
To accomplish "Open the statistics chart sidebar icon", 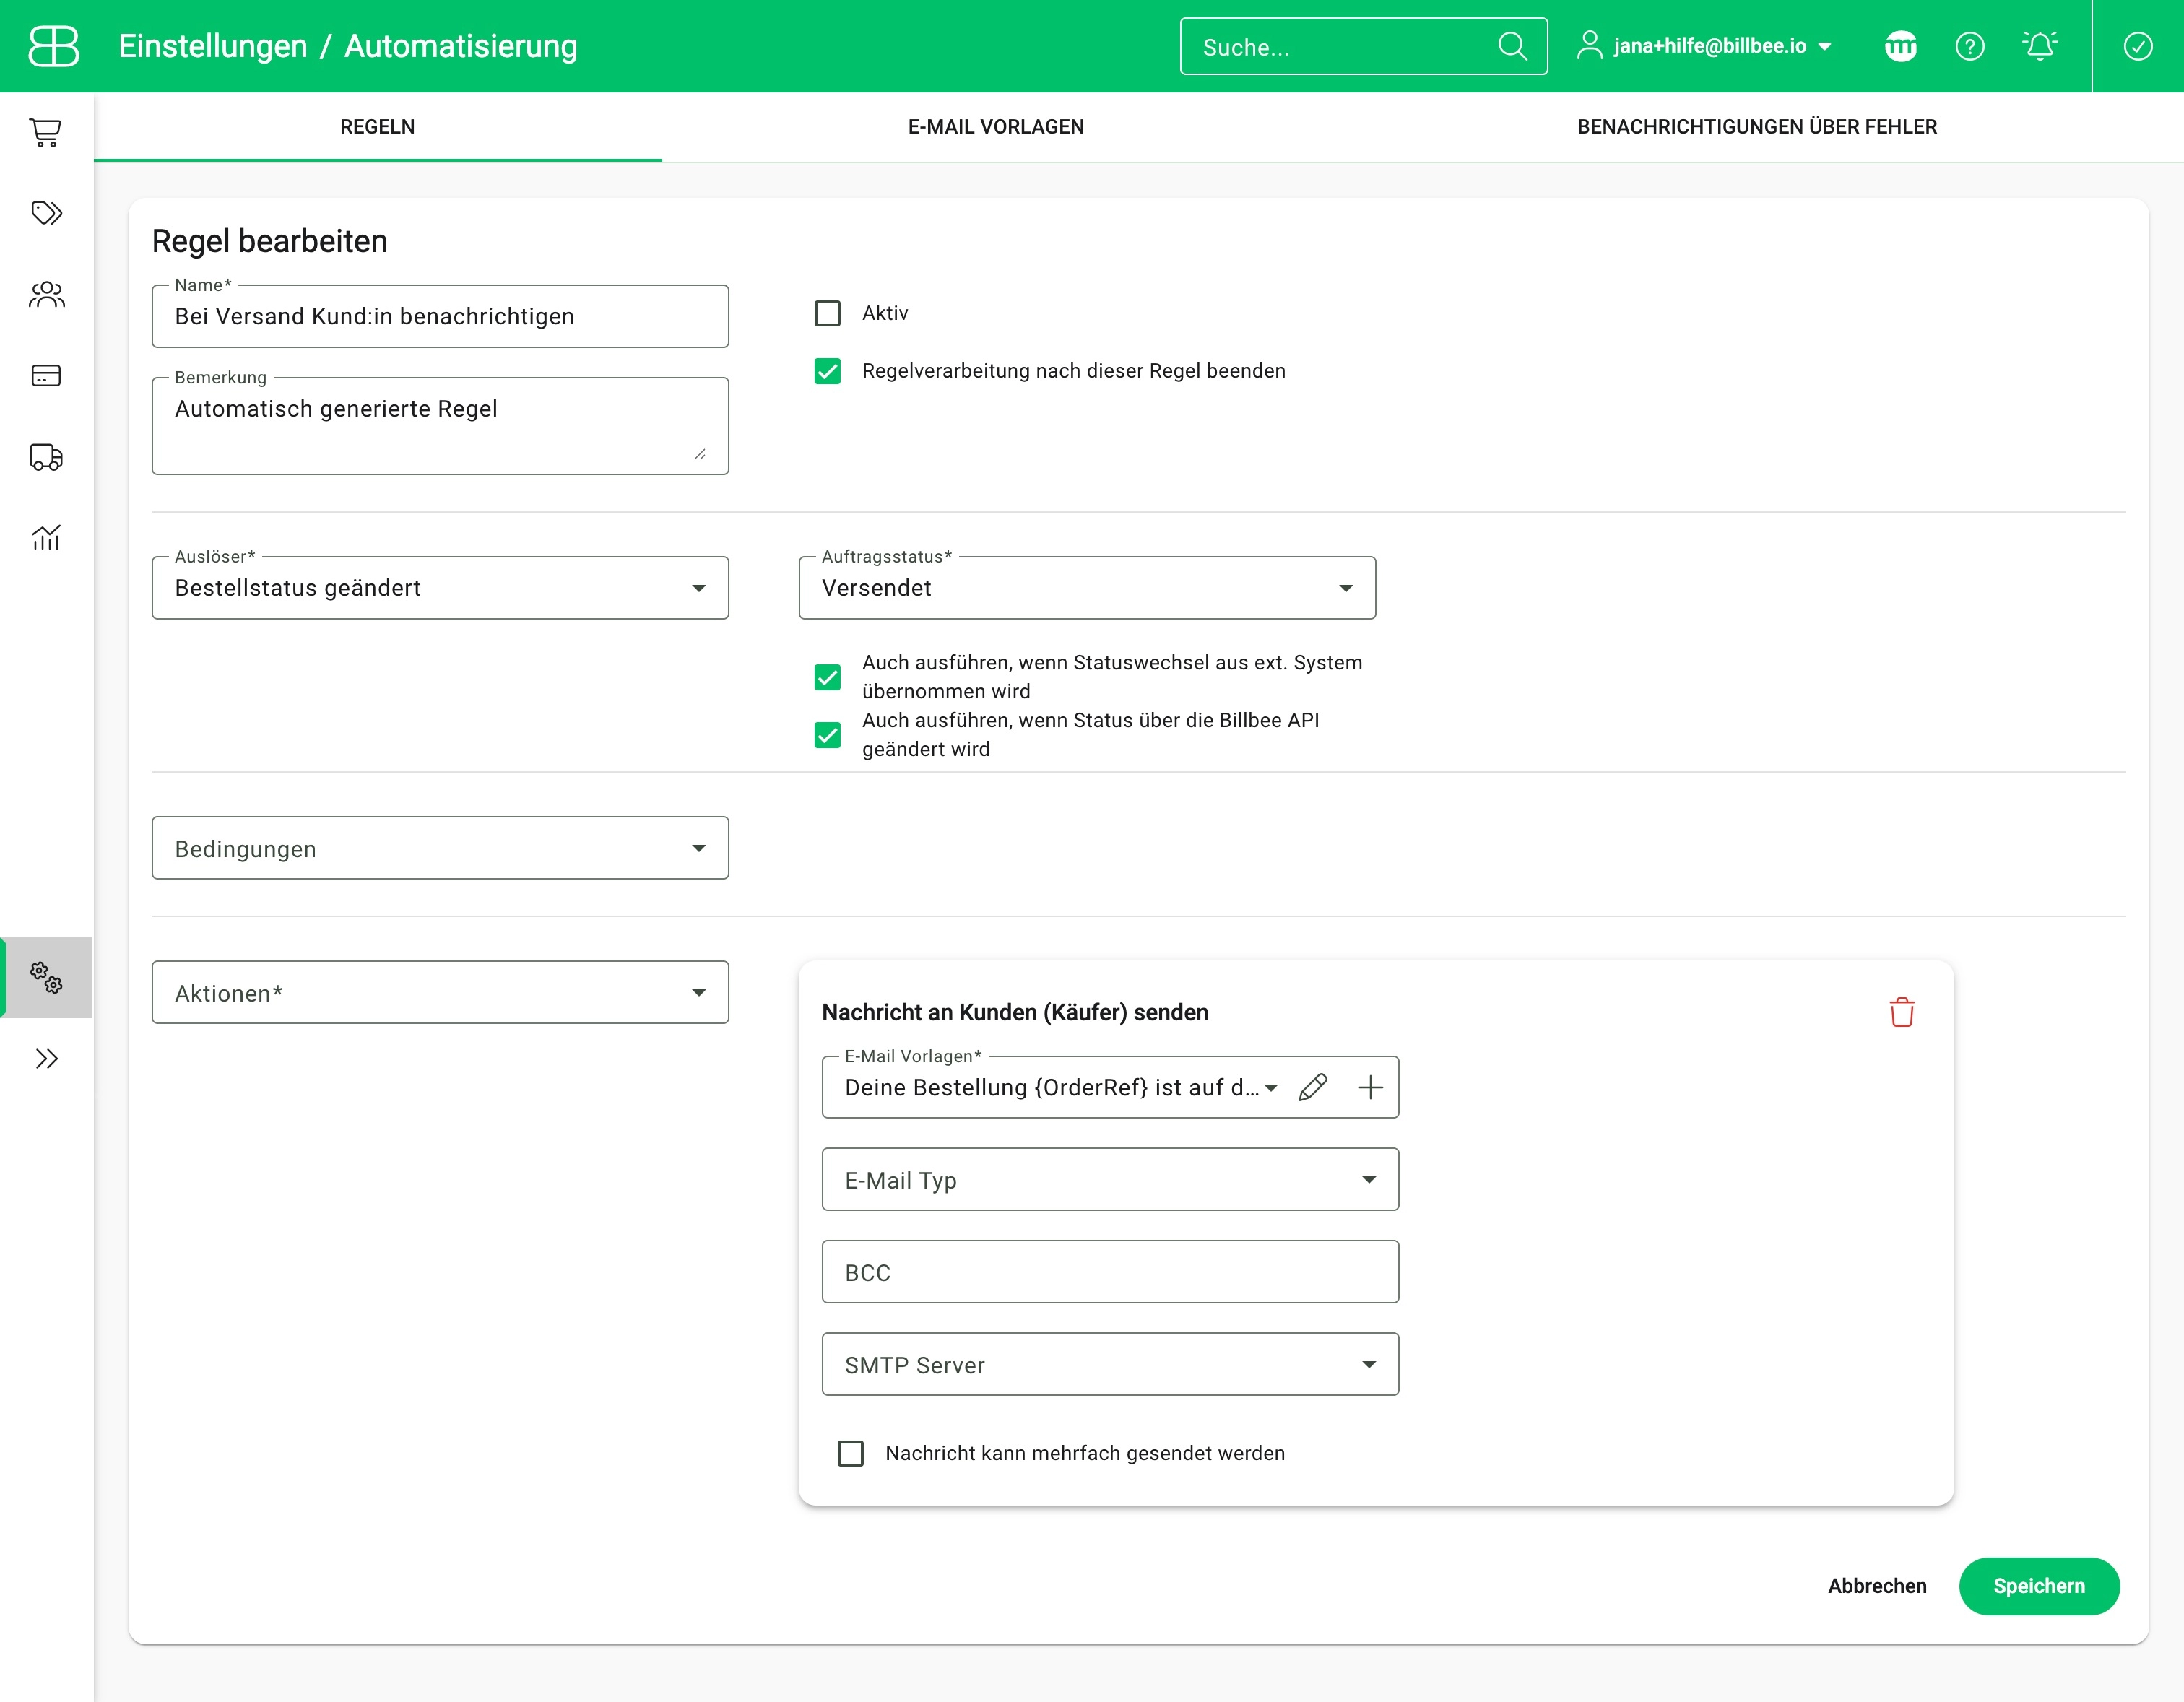I will (46, 538).
